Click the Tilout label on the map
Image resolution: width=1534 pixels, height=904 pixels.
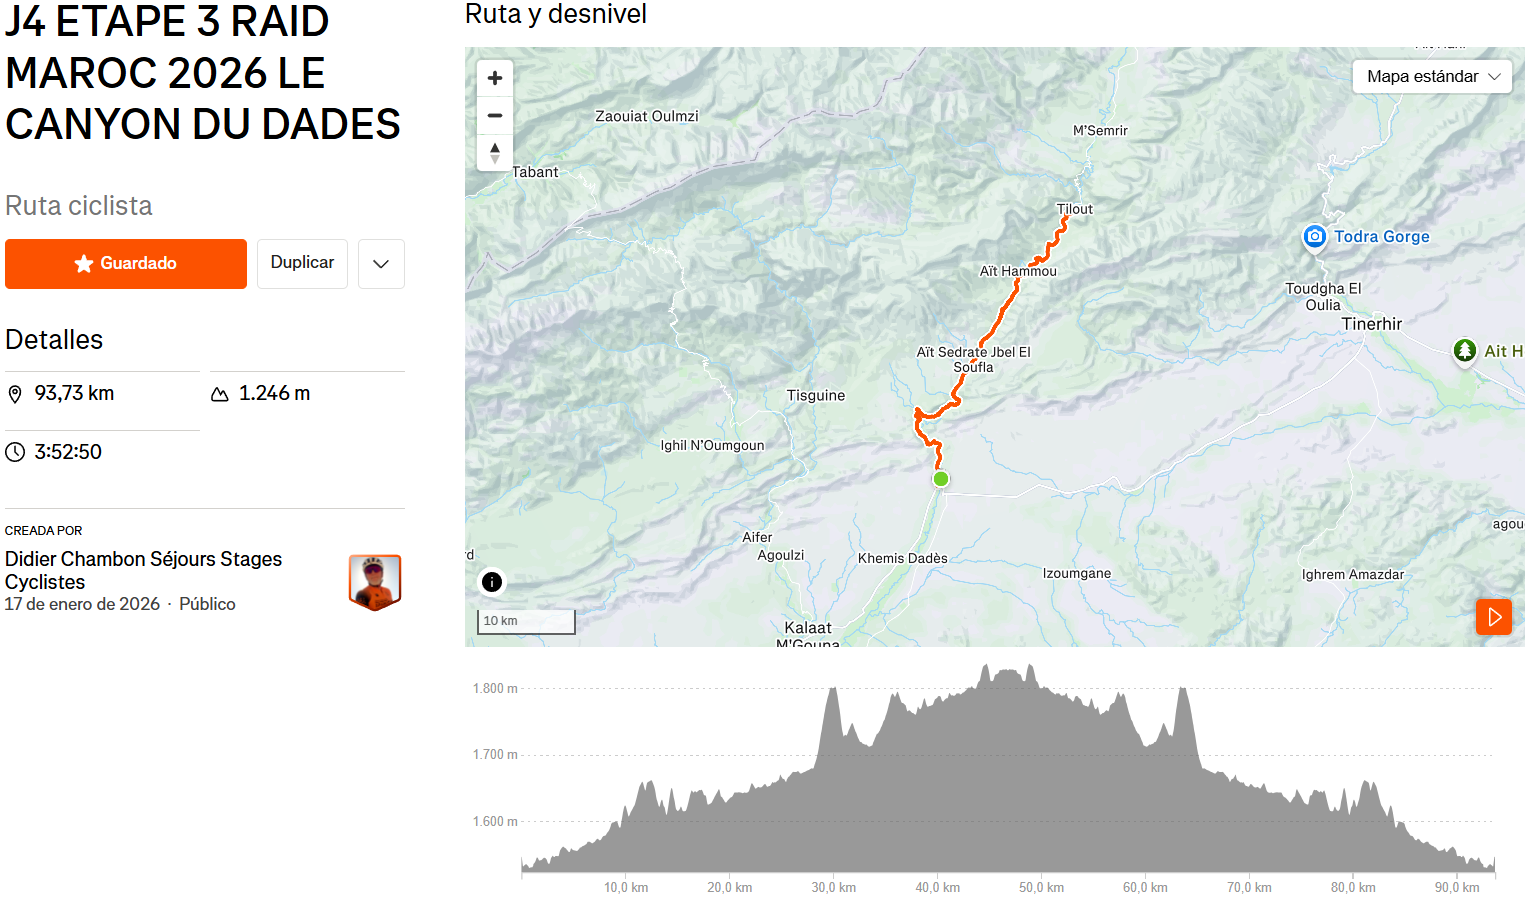tap(1075, 209)
